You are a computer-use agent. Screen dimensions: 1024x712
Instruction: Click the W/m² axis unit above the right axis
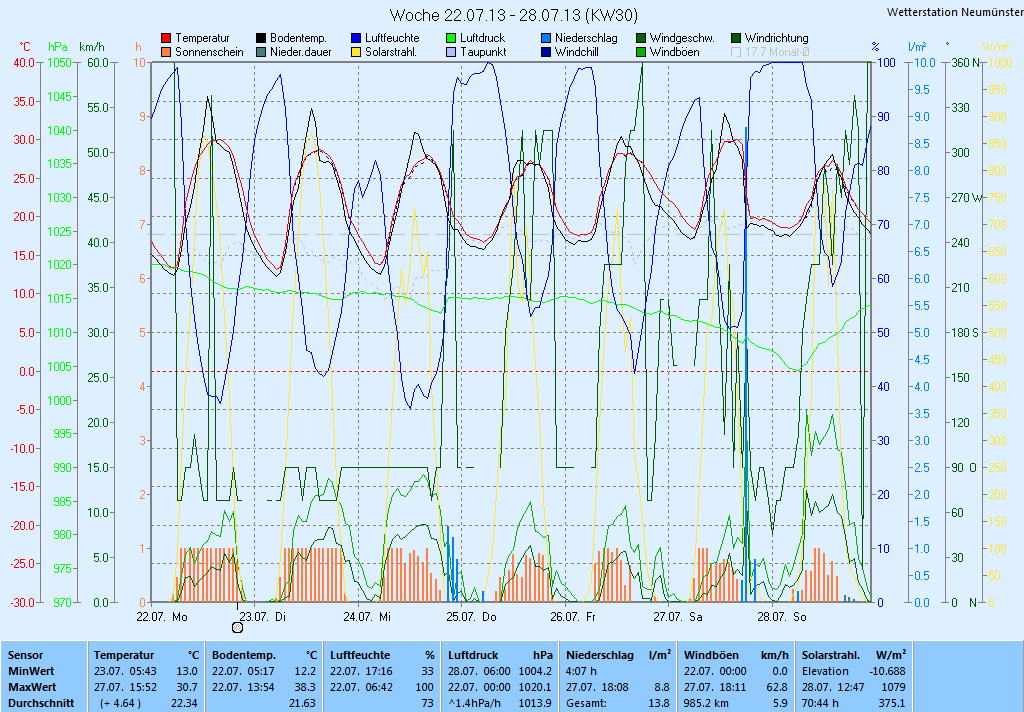(x=995, y=47)
